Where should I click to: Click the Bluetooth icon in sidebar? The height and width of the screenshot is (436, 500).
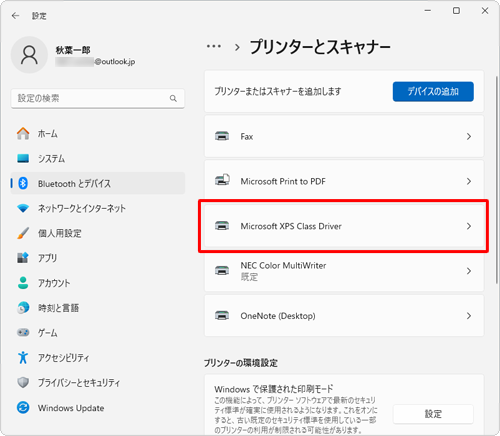tap(23, 183)
